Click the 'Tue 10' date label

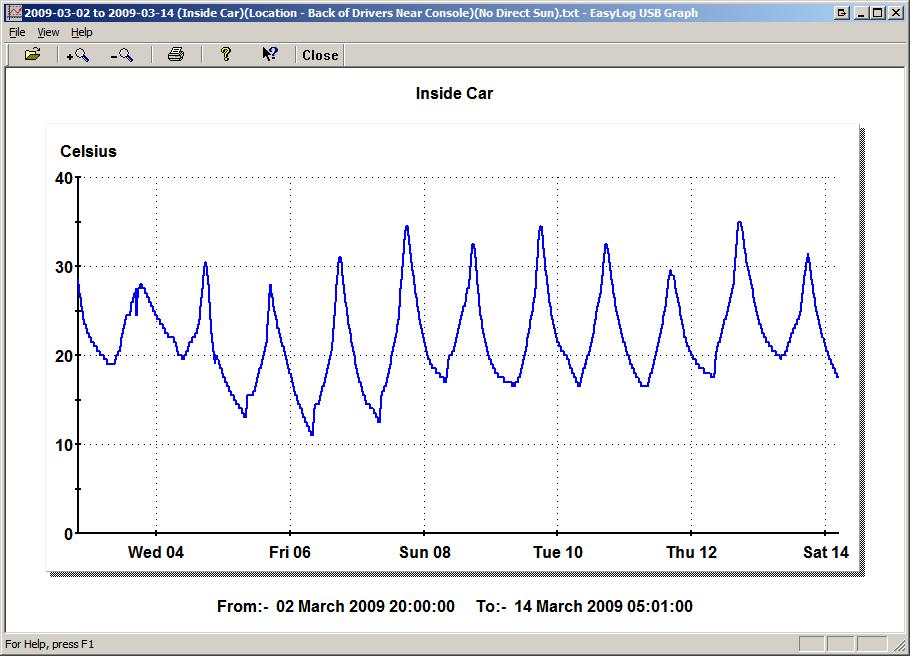[x=558, y=552]
